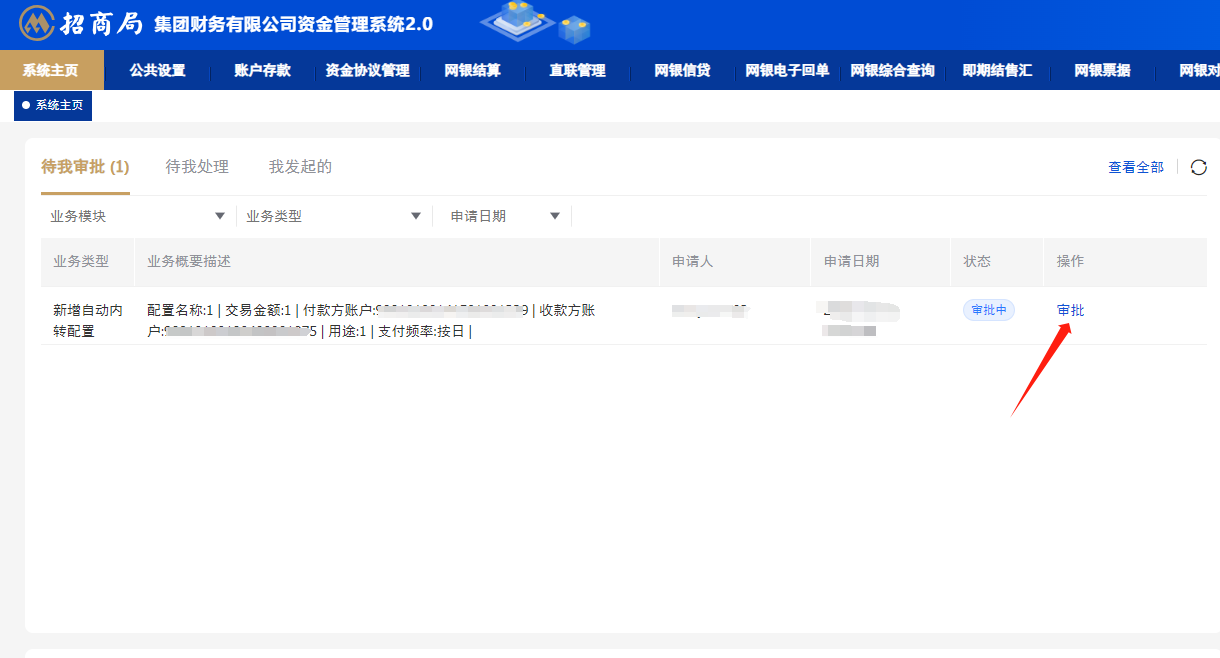Switch to the 待我处理 tab
Screen dimensions: 1220x658
pyautogui.click(x=197, y=167)
